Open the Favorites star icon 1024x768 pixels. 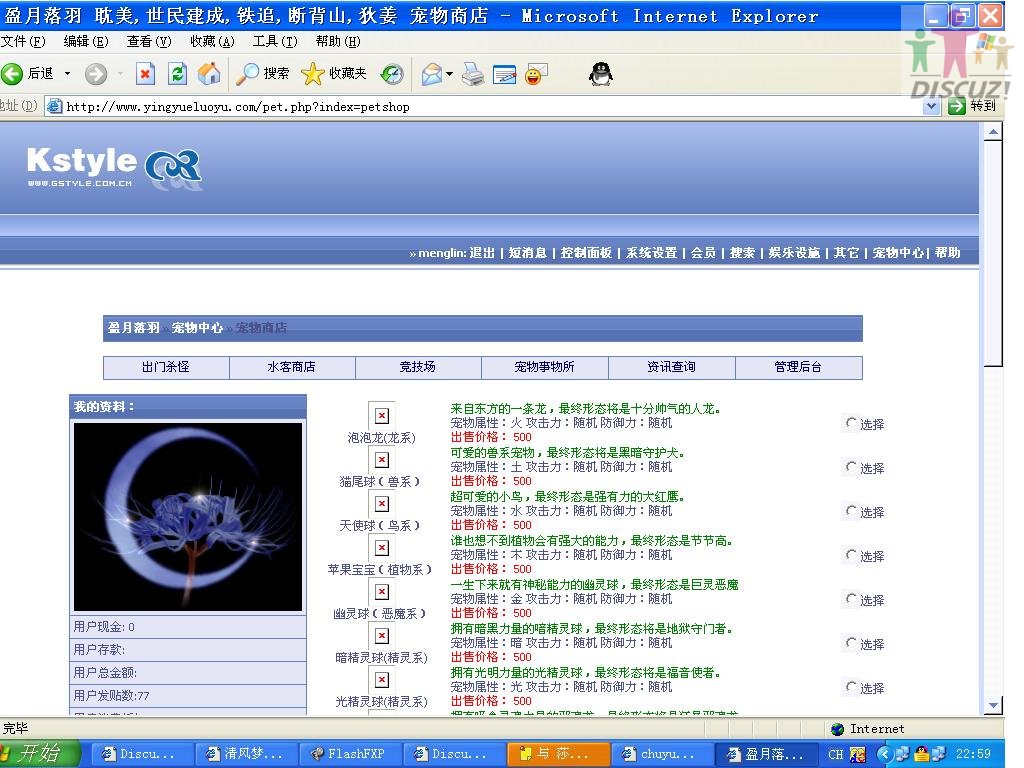[x=312, y=74]
